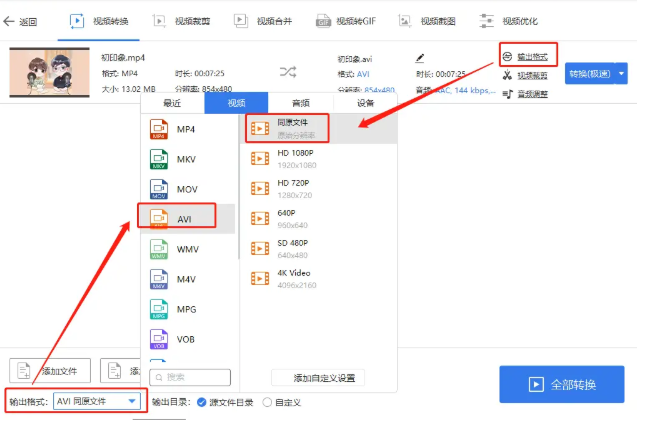
Task: Choose the 4K Video preset icon
Action: click(x=260, y=278)
